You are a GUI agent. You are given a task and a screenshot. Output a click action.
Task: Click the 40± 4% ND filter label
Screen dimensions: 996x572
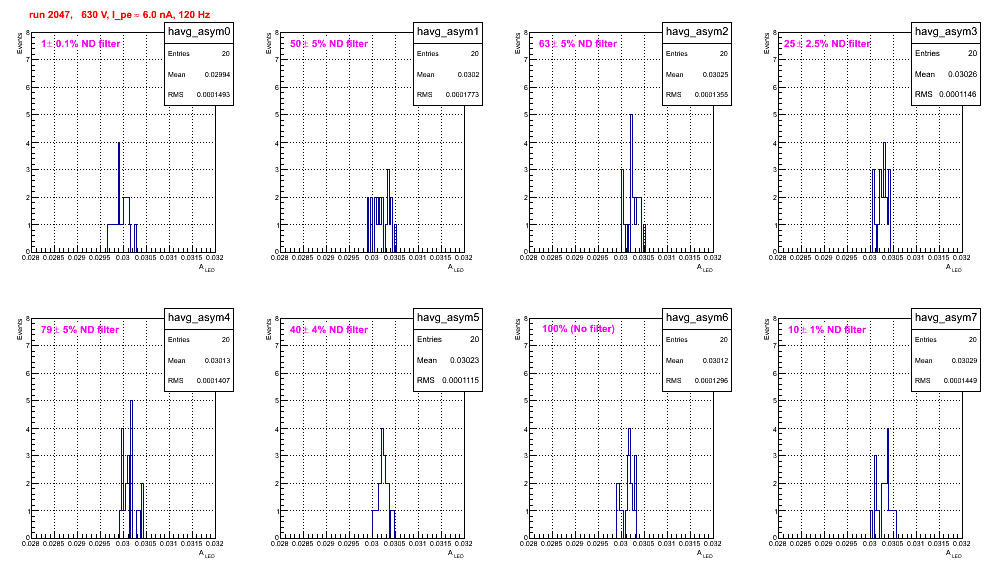(x=329, y=330)
